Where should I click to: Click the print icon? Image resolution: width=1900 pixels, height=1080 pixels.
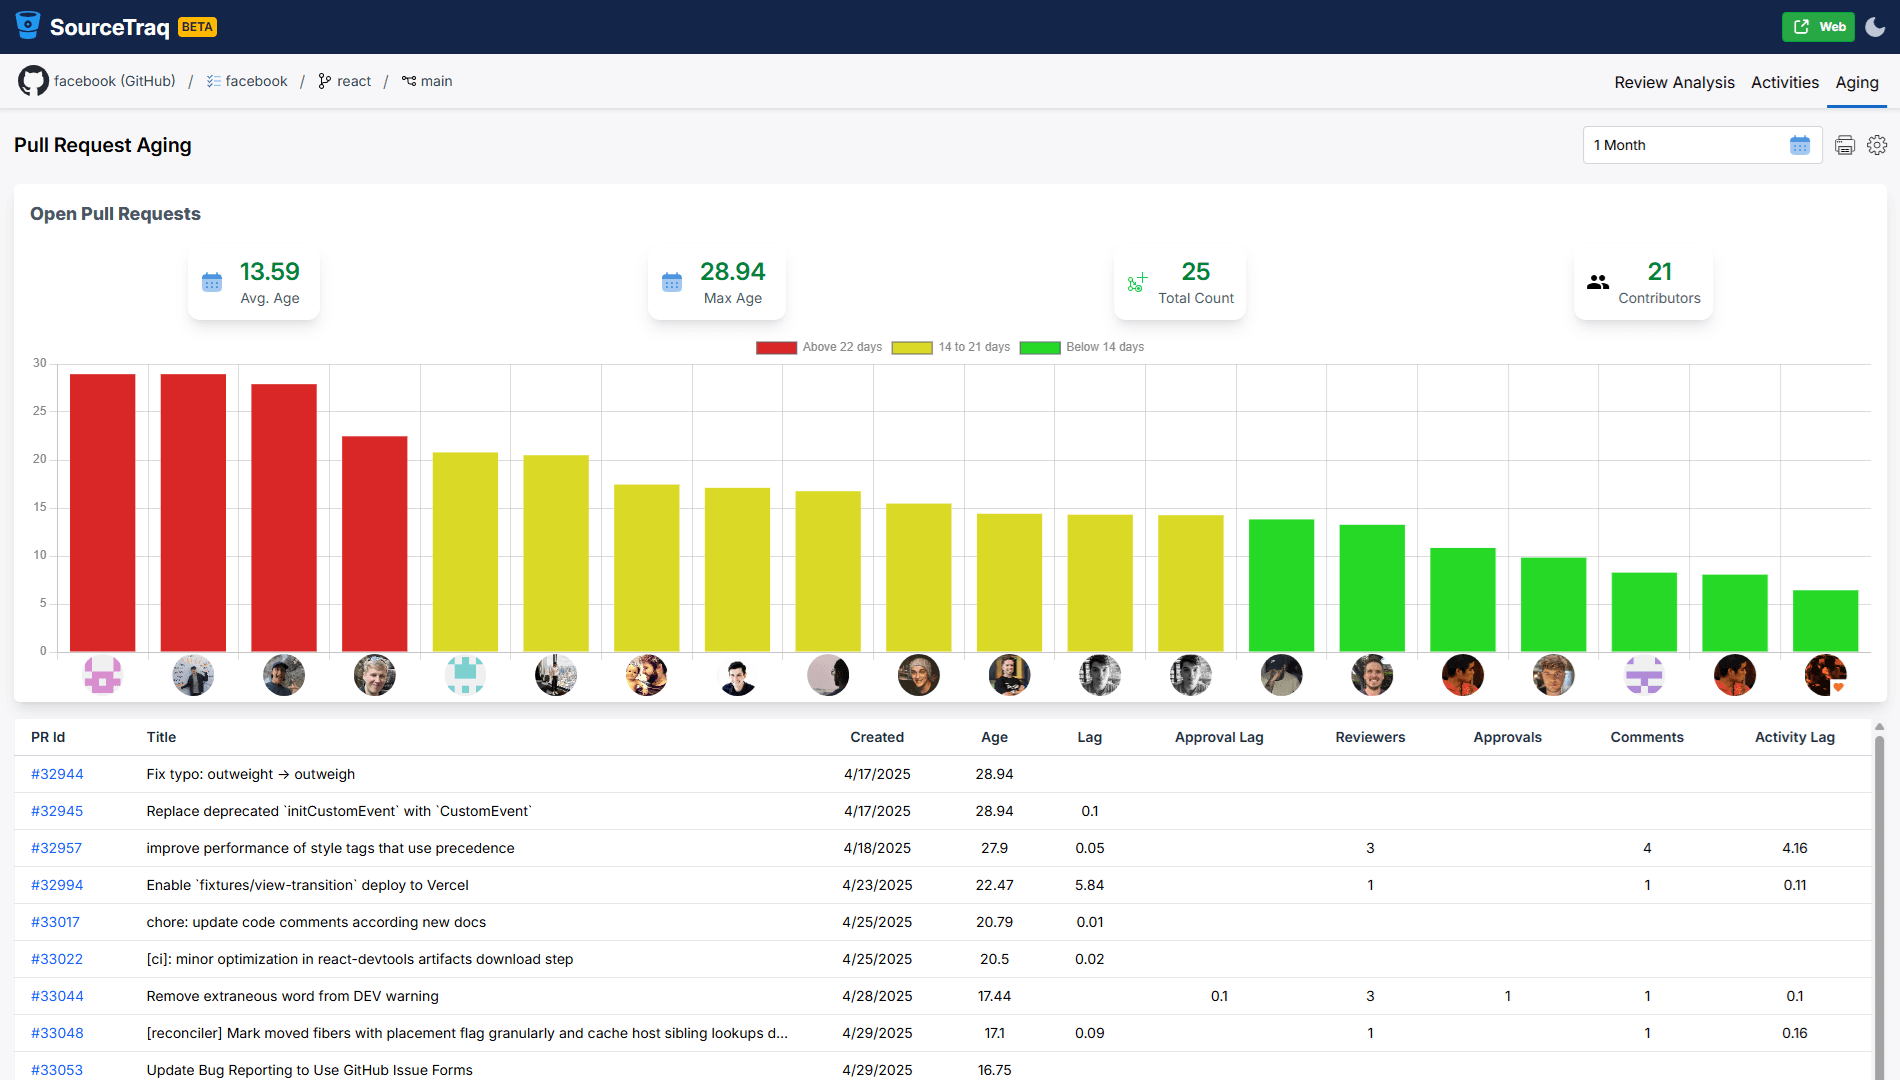(x=1845, y=146)
